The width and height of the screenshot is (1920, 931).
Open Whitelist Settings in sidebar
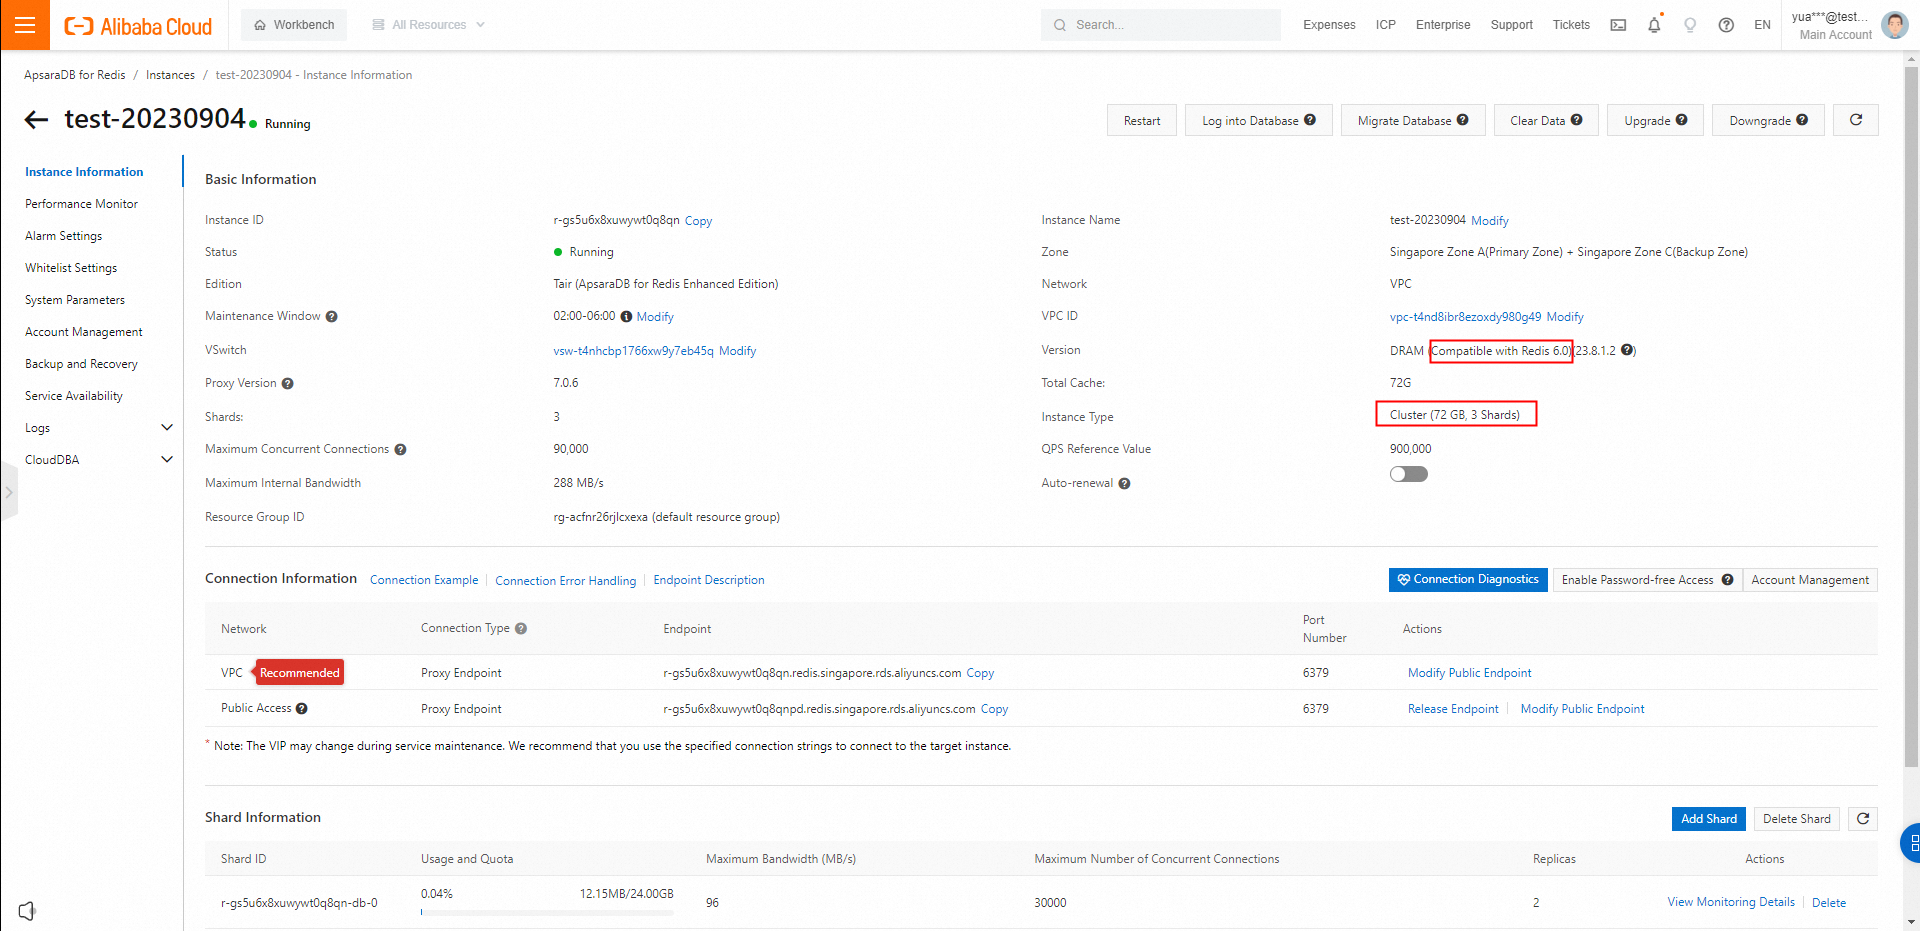71,268
